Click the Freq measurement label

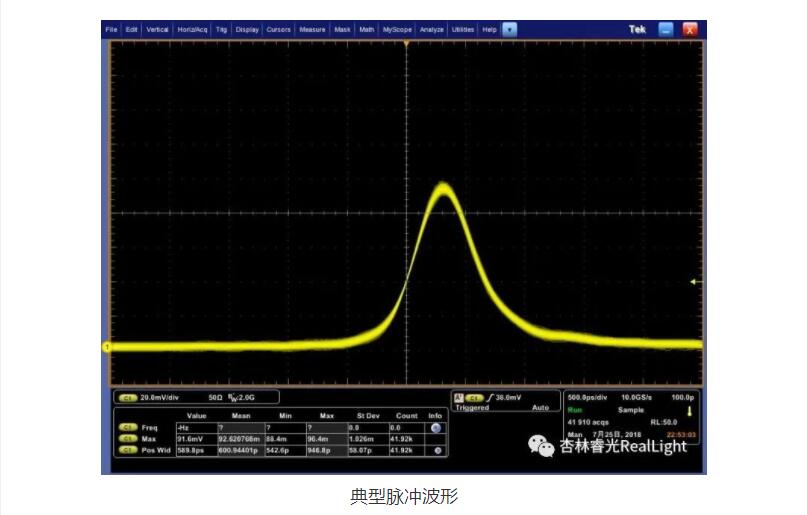pos(149,428)
